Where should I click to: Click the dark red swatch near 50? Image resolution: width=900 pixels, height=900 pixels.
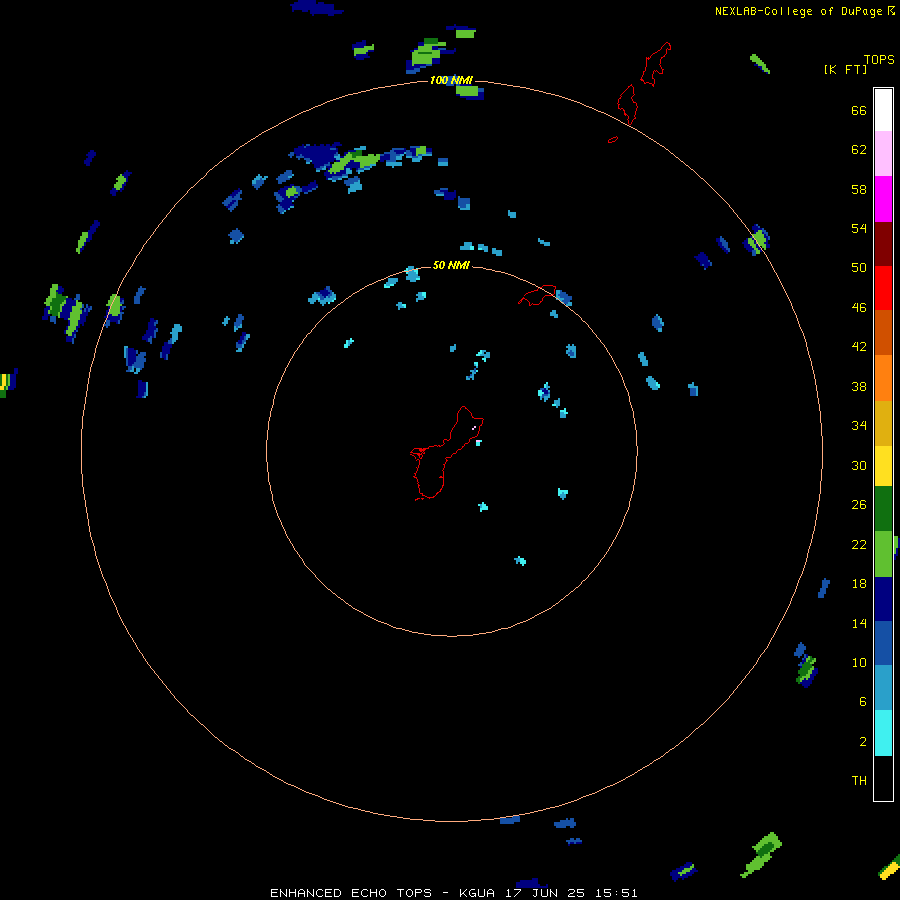883,244
